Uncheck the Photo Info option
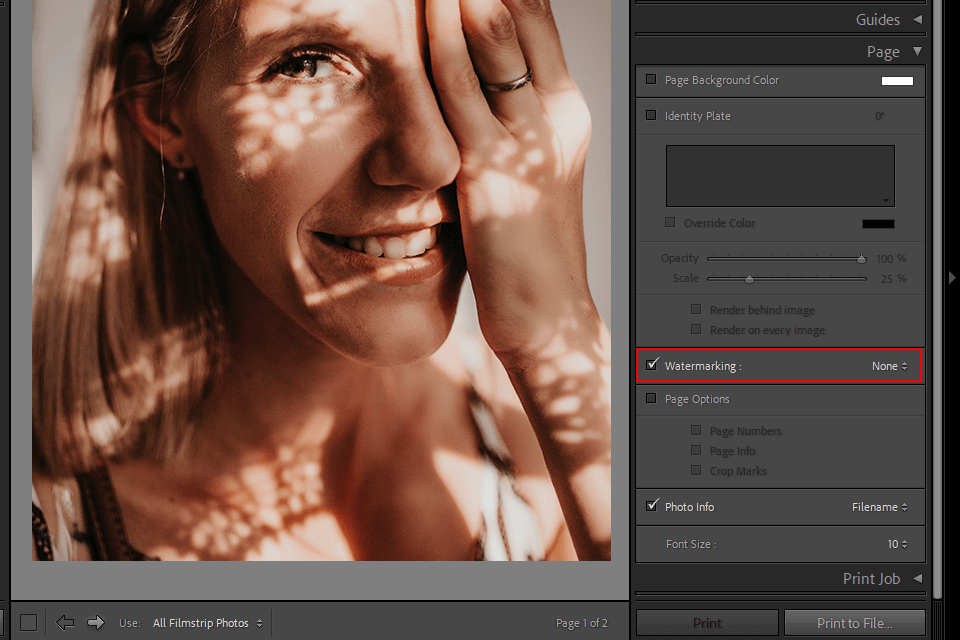The width and height of the screenshot is (960, 640). pyautogui.click(x=652, y=506)
